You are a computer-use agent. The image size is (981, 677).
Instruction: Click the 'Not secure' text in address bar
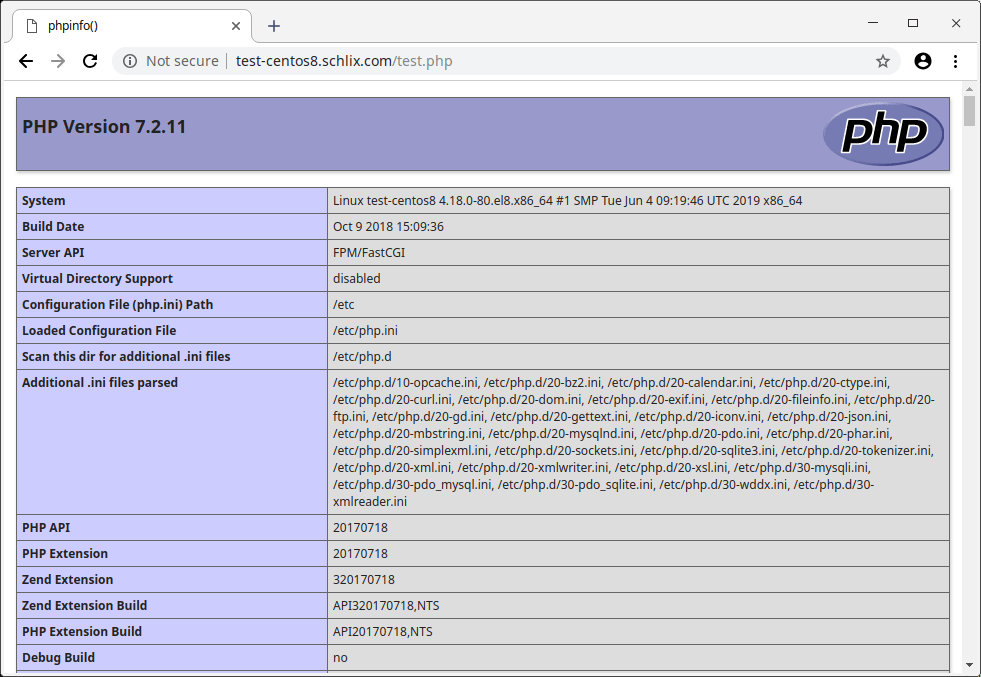pyautogui.click(x=182, y=61)
